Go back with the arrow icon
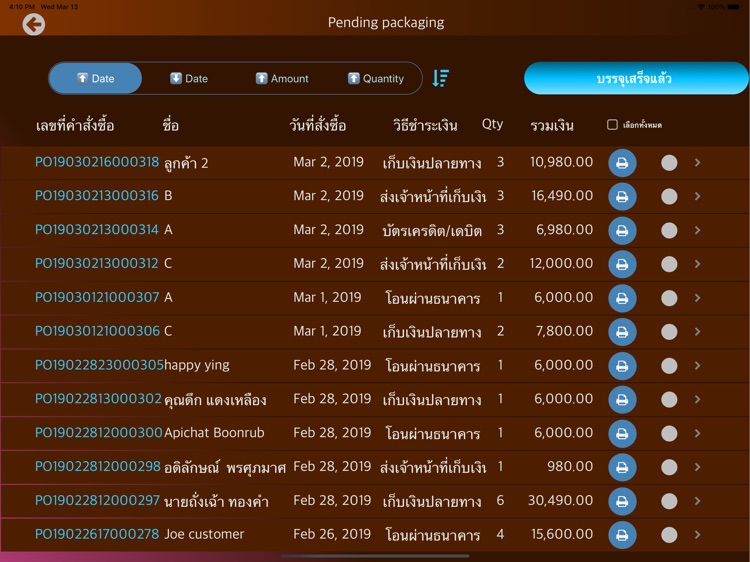The image size is (750, 562). tap(33, 24)
